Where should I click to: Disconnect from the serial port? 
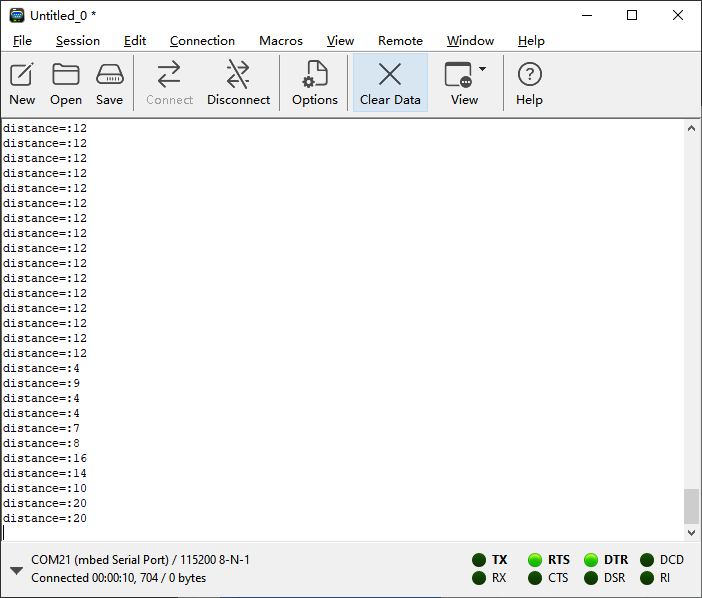coord(238,83)
